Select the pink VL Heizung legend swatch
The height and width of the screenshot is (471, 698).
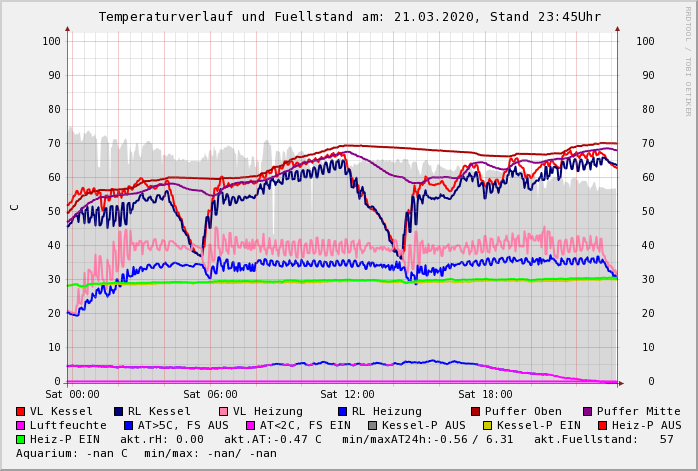click(x=223, y=411)
